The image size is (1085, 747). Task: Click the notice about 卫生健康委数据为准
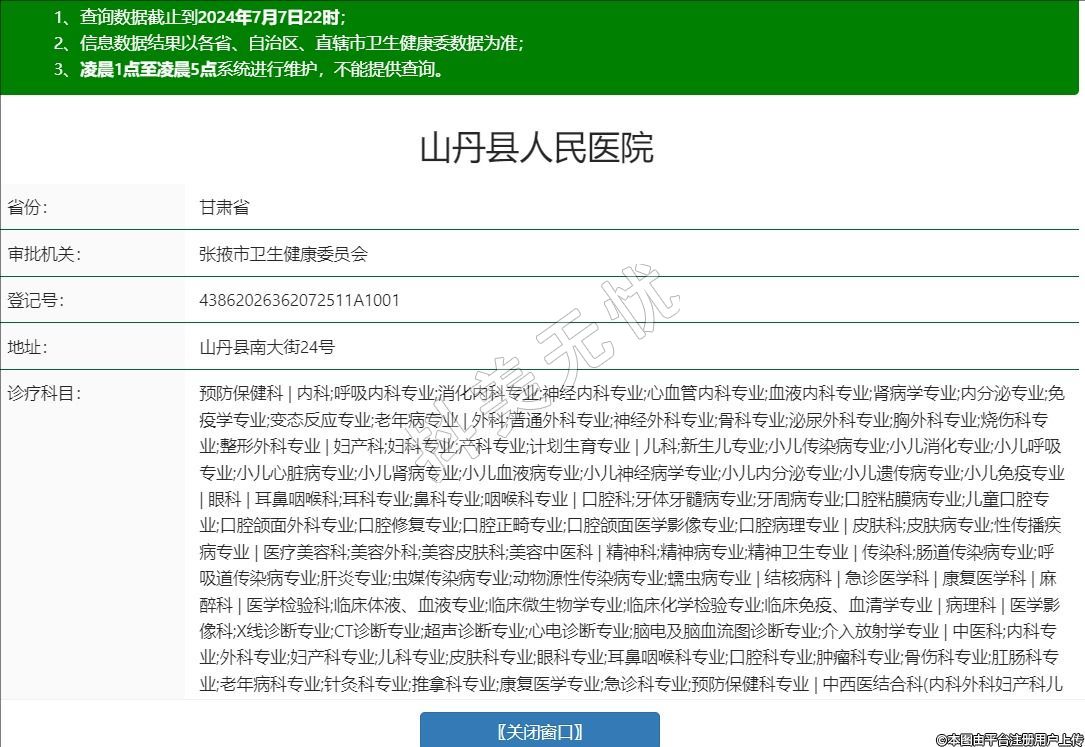point(288,43)
